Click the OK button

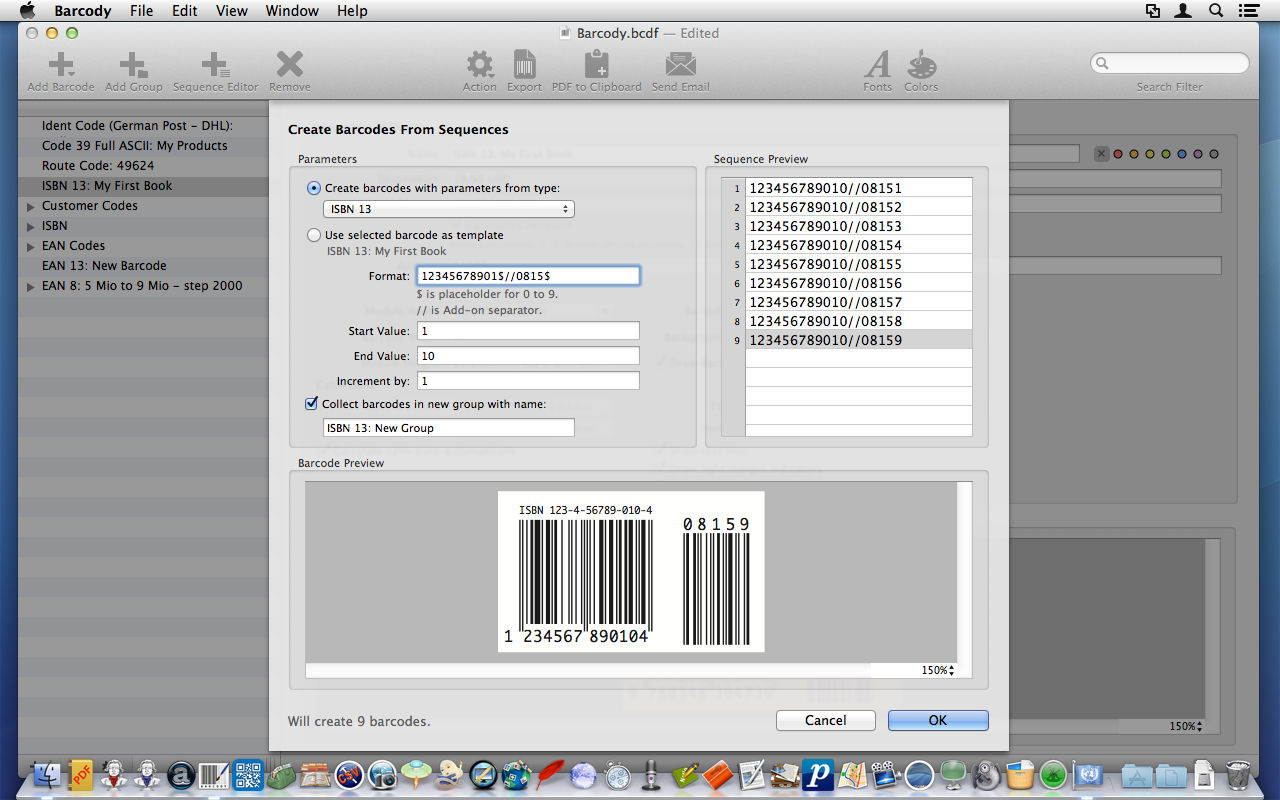point(938,720)
